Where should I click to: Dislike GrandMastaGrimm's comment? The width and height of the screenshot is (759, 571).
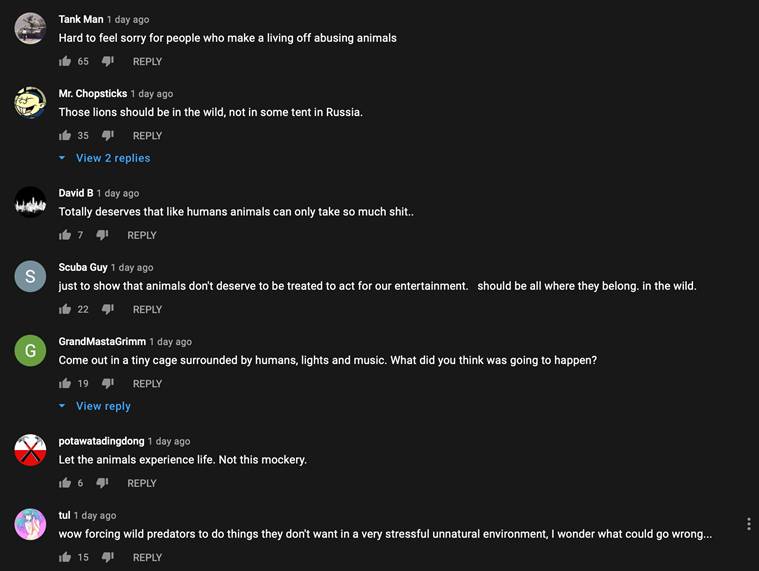click(x=108, y=384)
